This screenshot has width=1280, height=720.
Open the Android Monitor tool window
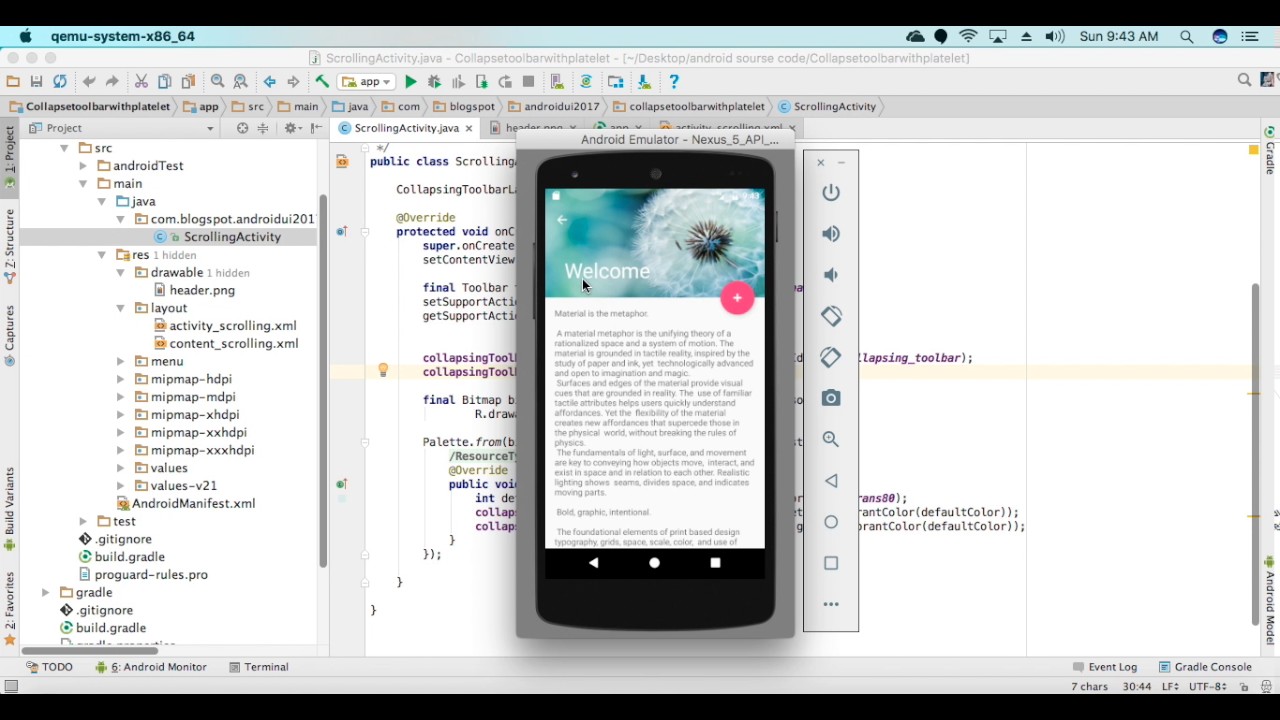click(151, 667)
